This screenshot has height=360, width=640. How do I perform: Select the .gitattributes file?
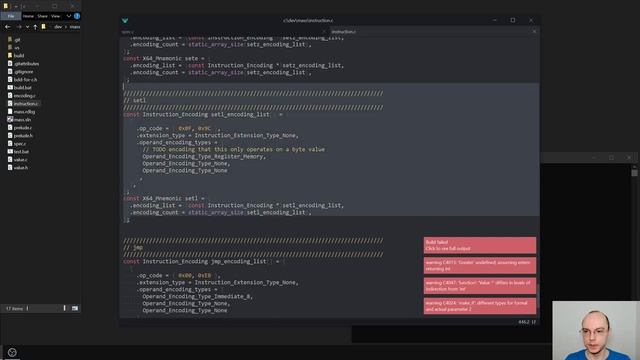pyautogui.click(x=26, y=64)
